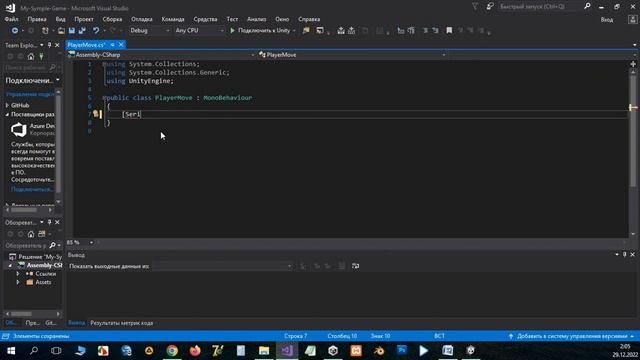Click the Save All toolbar icon

(x=82, y=31)
